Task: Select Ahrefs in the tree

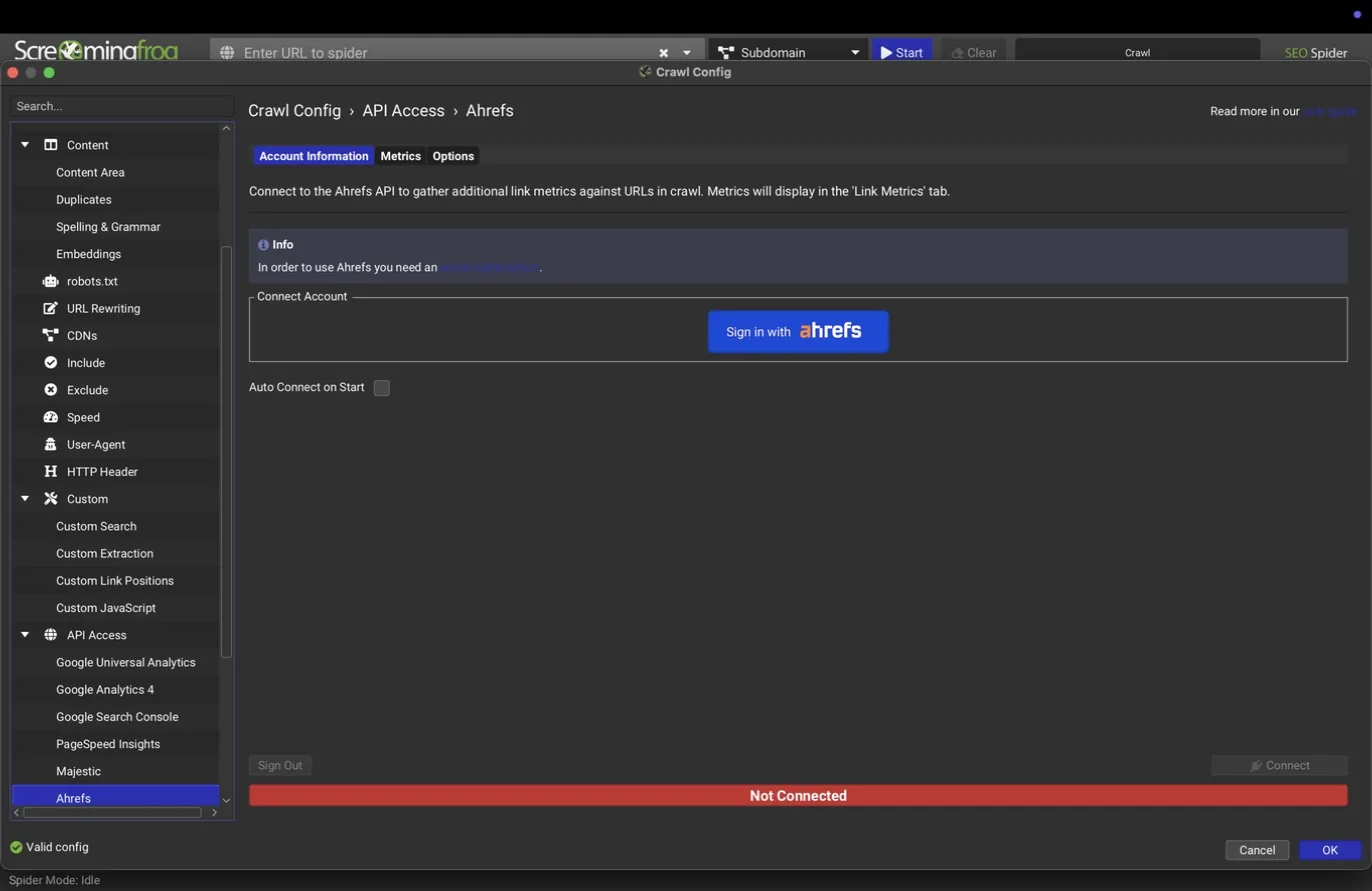Action: coord(115,797)
